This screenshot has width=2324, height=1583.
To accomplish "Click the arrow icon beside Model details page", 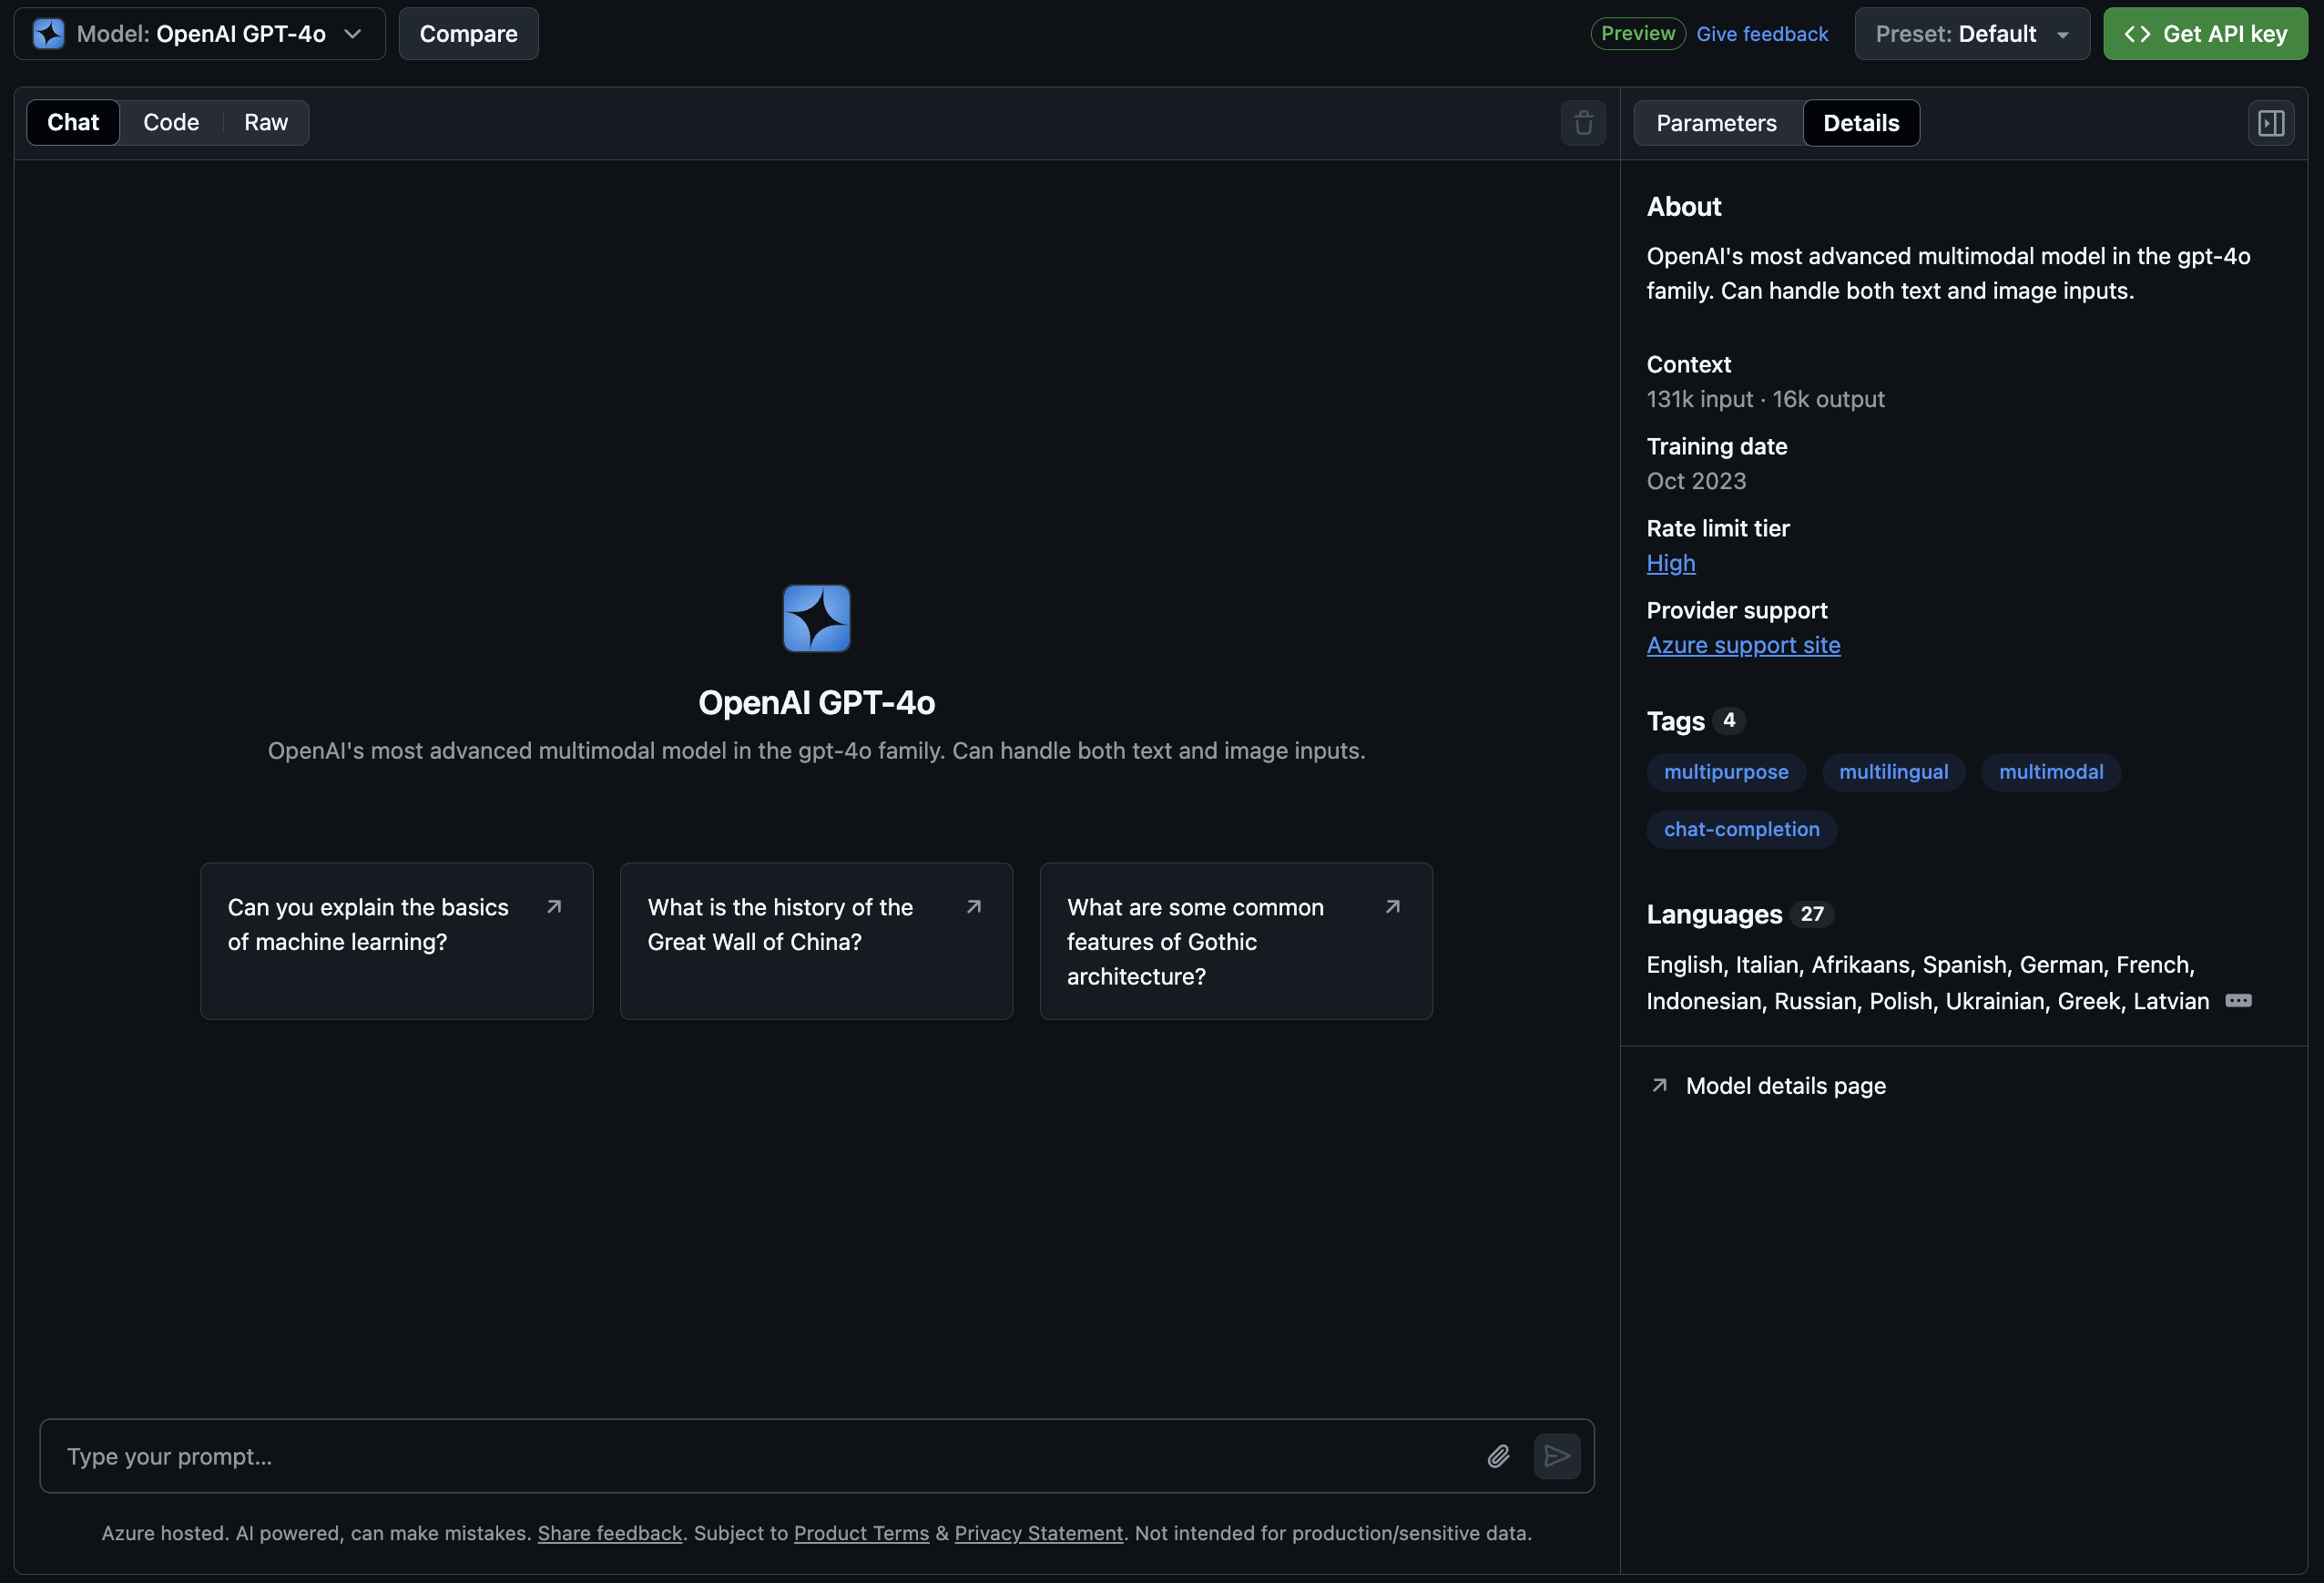I will pyautogui.click(x=1659, y=1085).
